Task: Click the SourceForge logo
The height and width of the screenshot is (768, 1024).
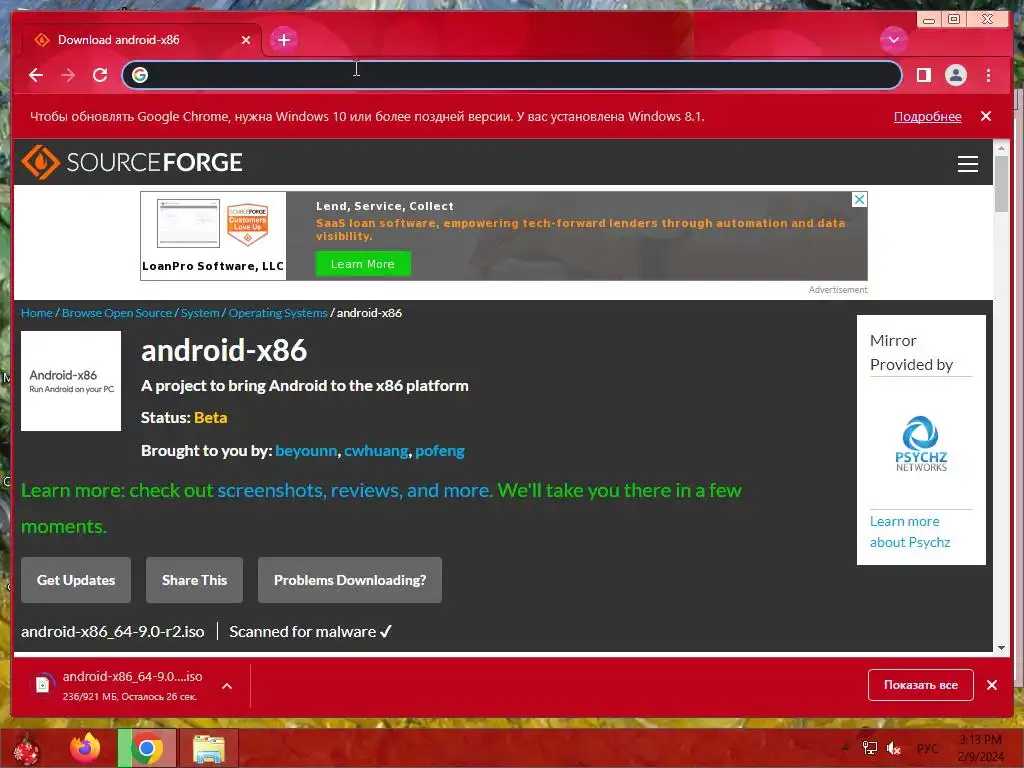Action: click(132, 162)
